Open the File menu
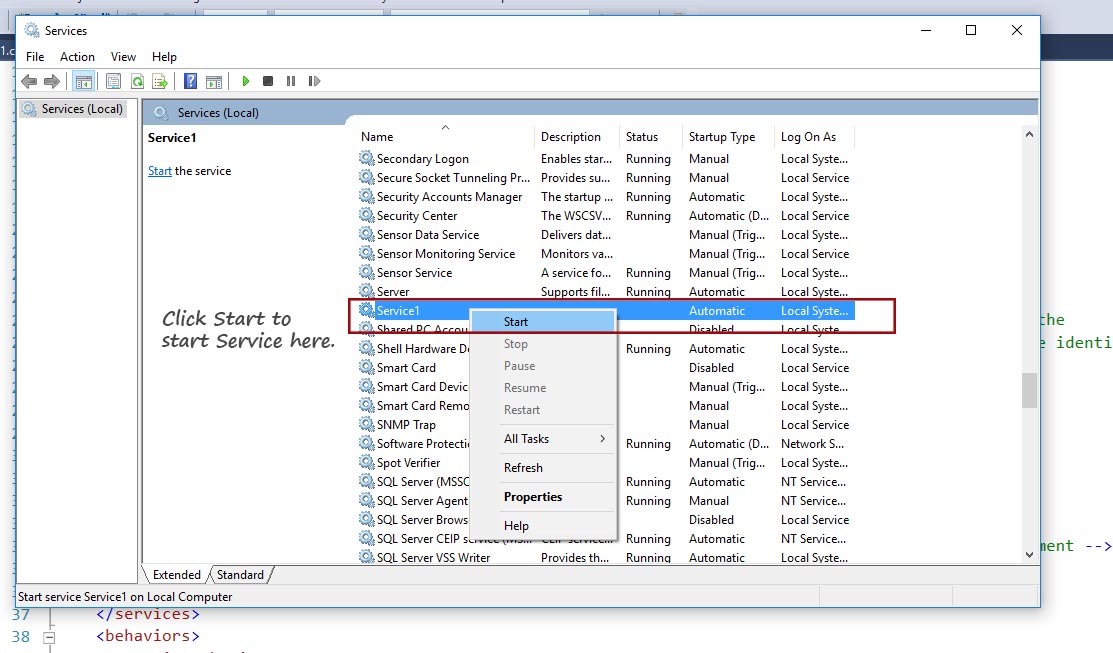The height and width of the screenshot is (653, 1113). pos(35,57)
